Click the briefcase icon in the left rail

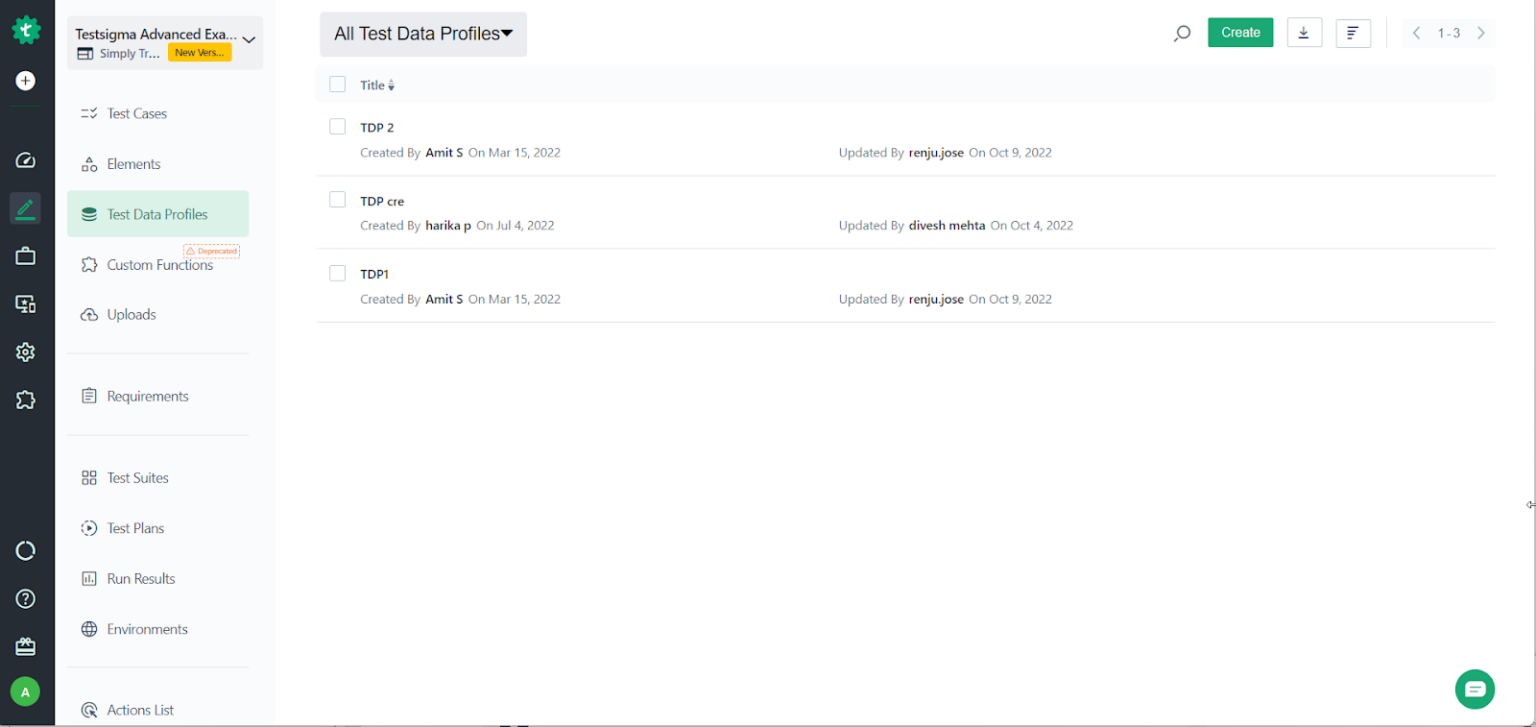tap(24, 256)
